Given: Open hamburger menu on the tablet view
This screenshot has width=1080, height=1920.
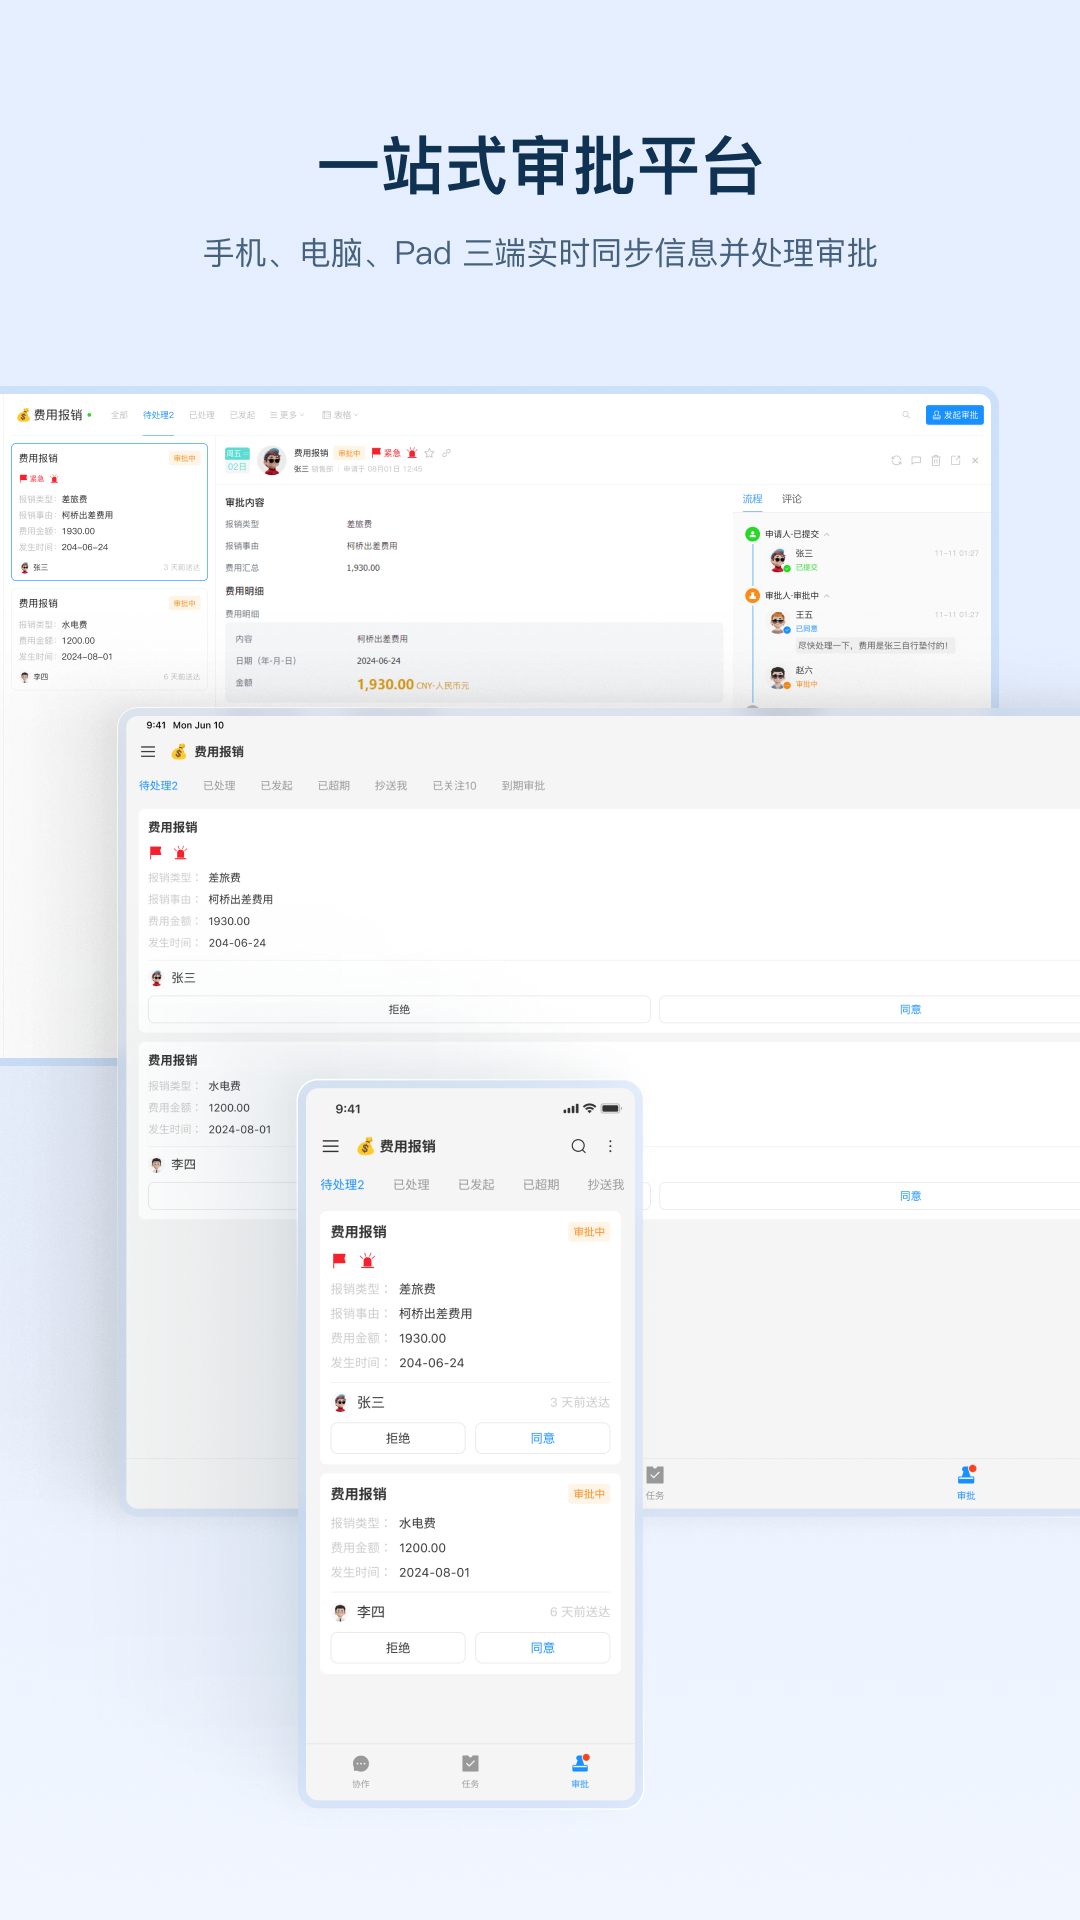Looking at the screenshot, I should pyautogui.click(x=148, y=752).
